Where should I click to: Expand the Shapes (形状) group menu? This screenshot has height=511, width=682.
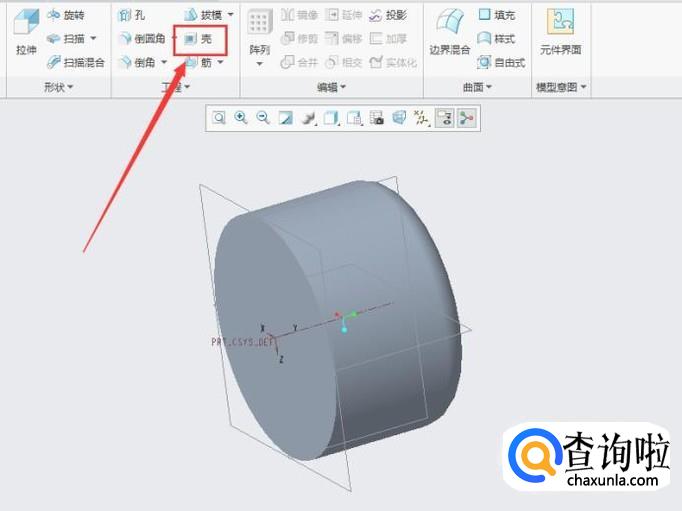tap(58, 87)
